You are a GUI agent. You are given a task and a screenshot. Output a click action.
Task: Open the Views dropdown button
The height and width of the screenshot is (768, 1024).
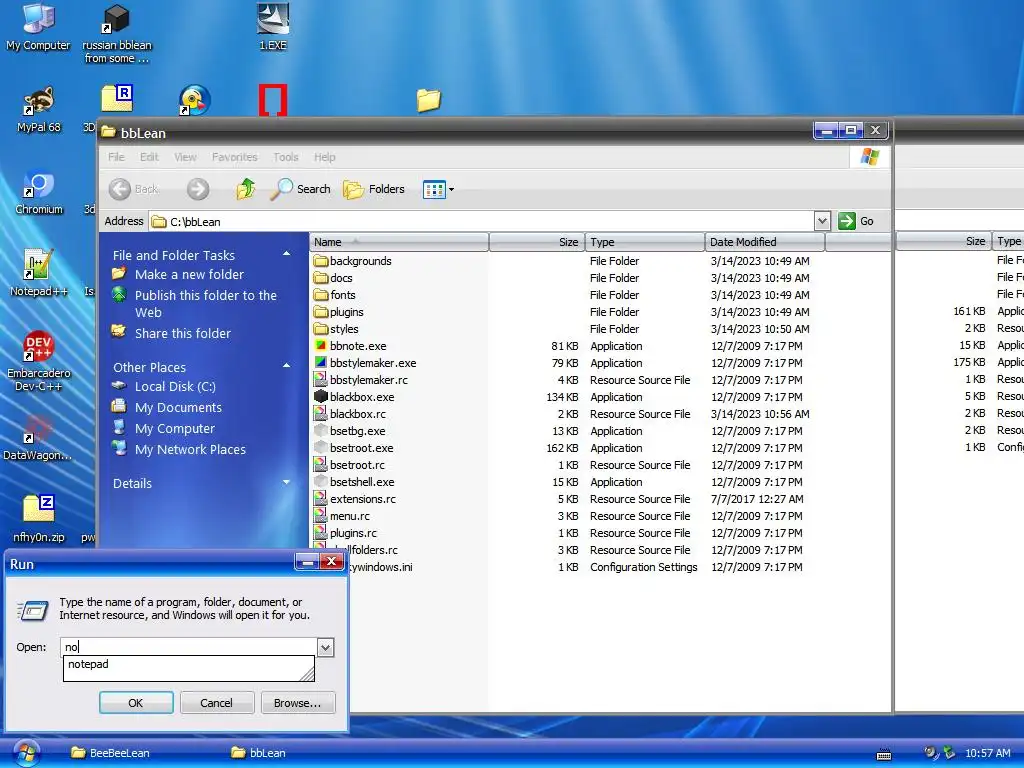point(438,189)
